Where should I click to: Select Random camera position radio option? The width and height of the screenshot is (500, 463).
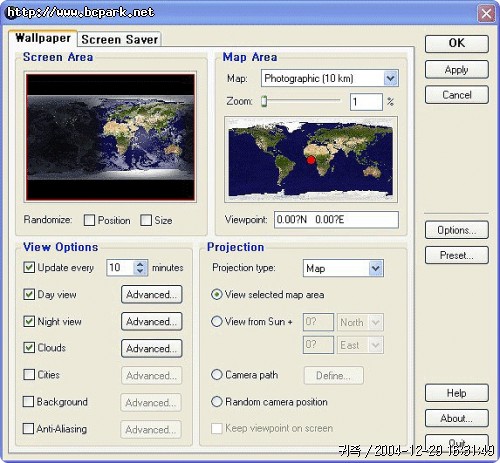(217, 402)
